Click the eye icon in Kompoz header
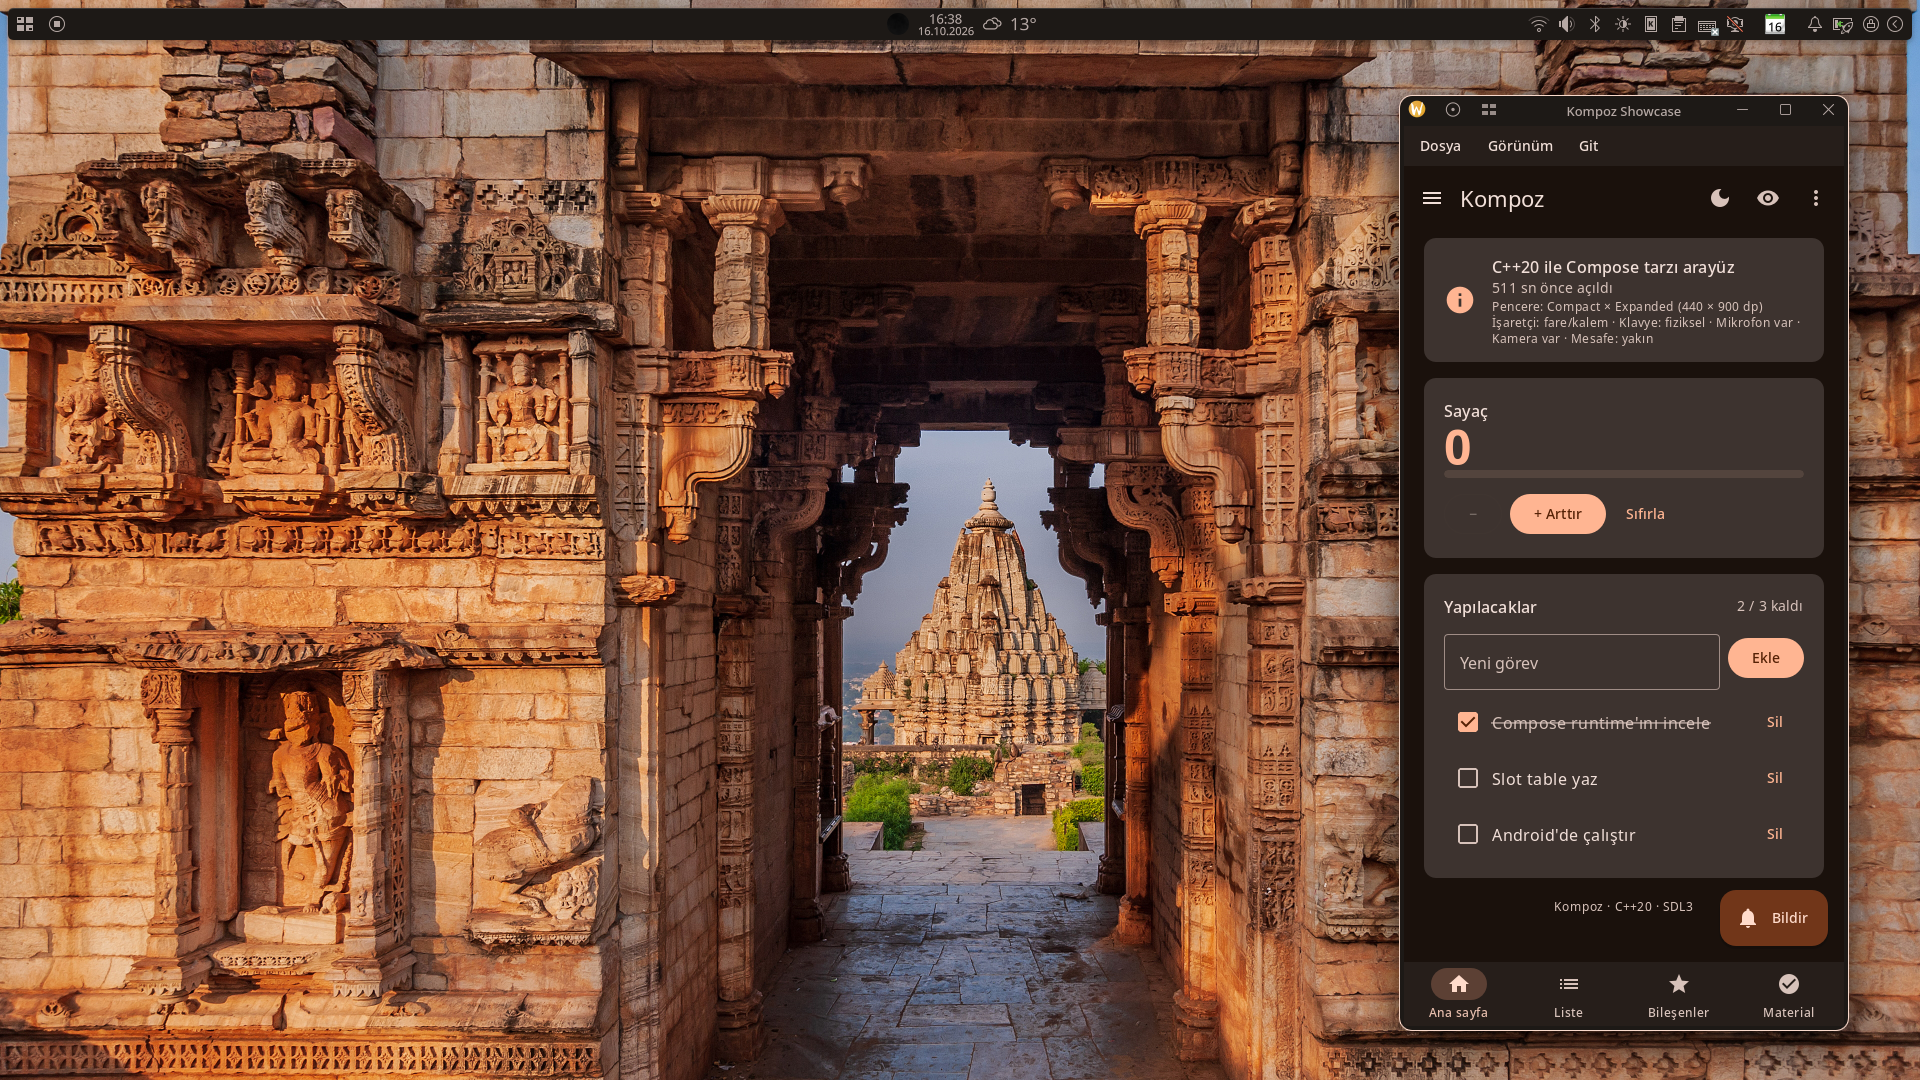This screenshot has width=1920, height=1080. tap(1768, 198)
